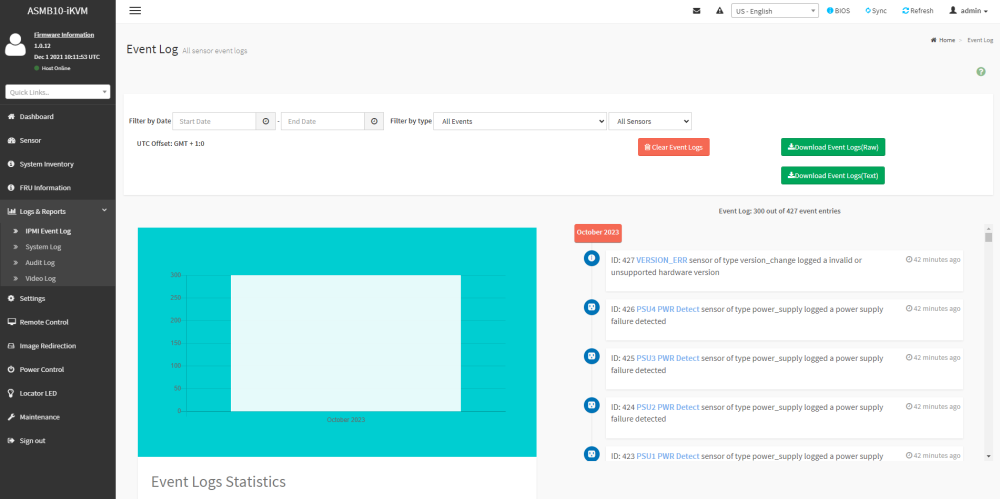Open the All Events type dropdown
The image size is (1000, 499).
point(520,121)
